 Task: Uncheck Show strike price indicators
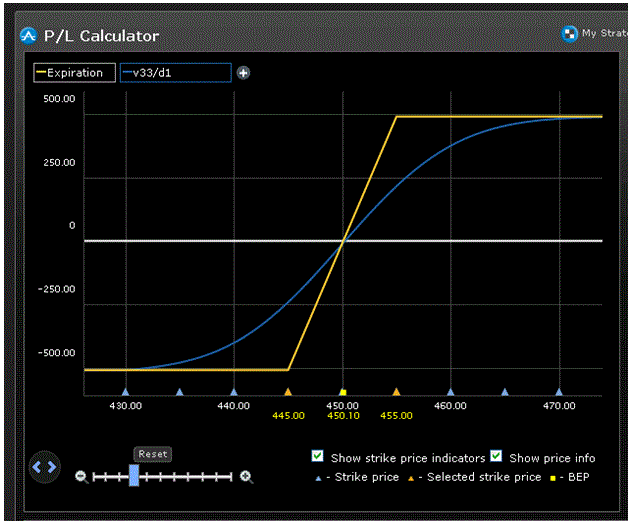317,456
